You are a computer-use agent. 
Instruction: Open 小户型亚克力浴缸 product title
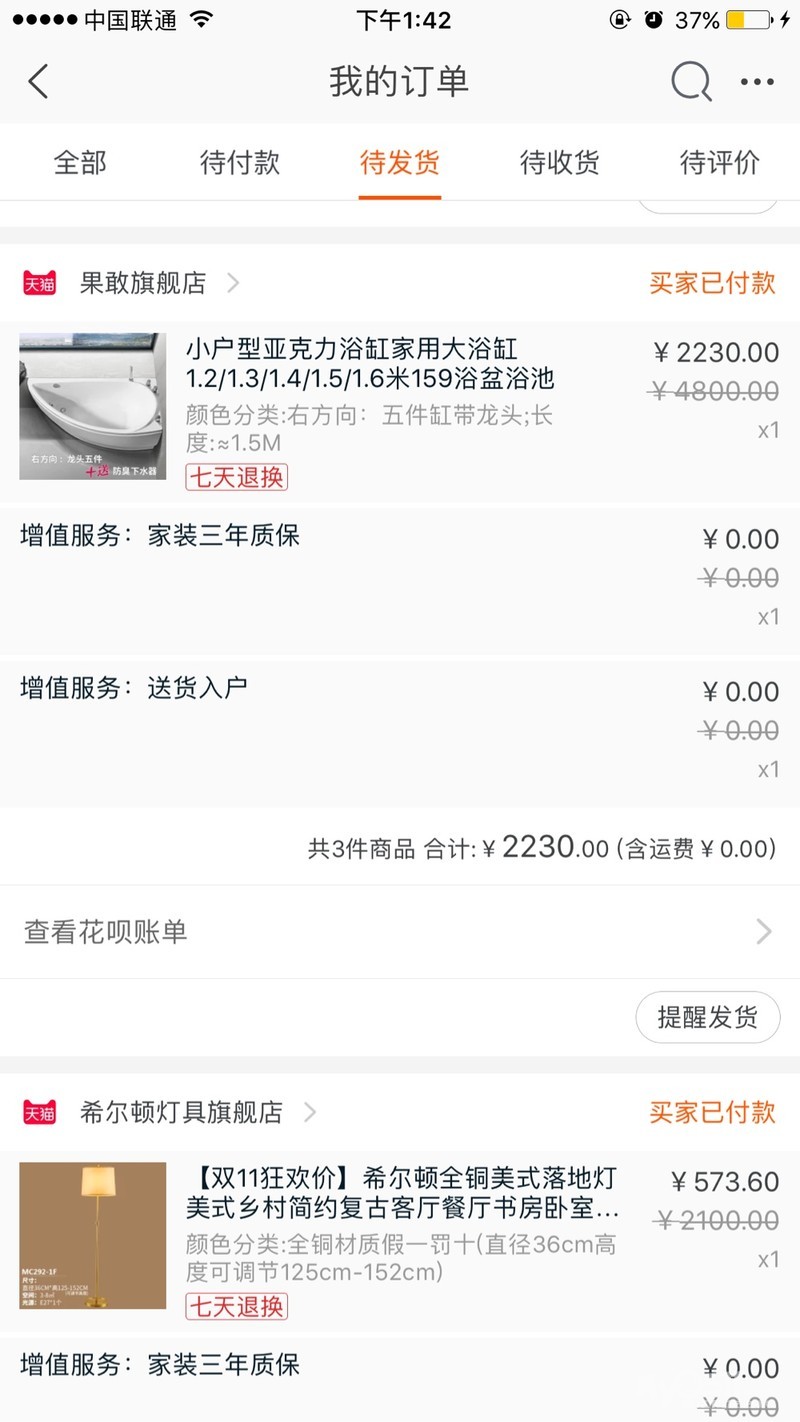pyautogui.click(x=370, y=364)
